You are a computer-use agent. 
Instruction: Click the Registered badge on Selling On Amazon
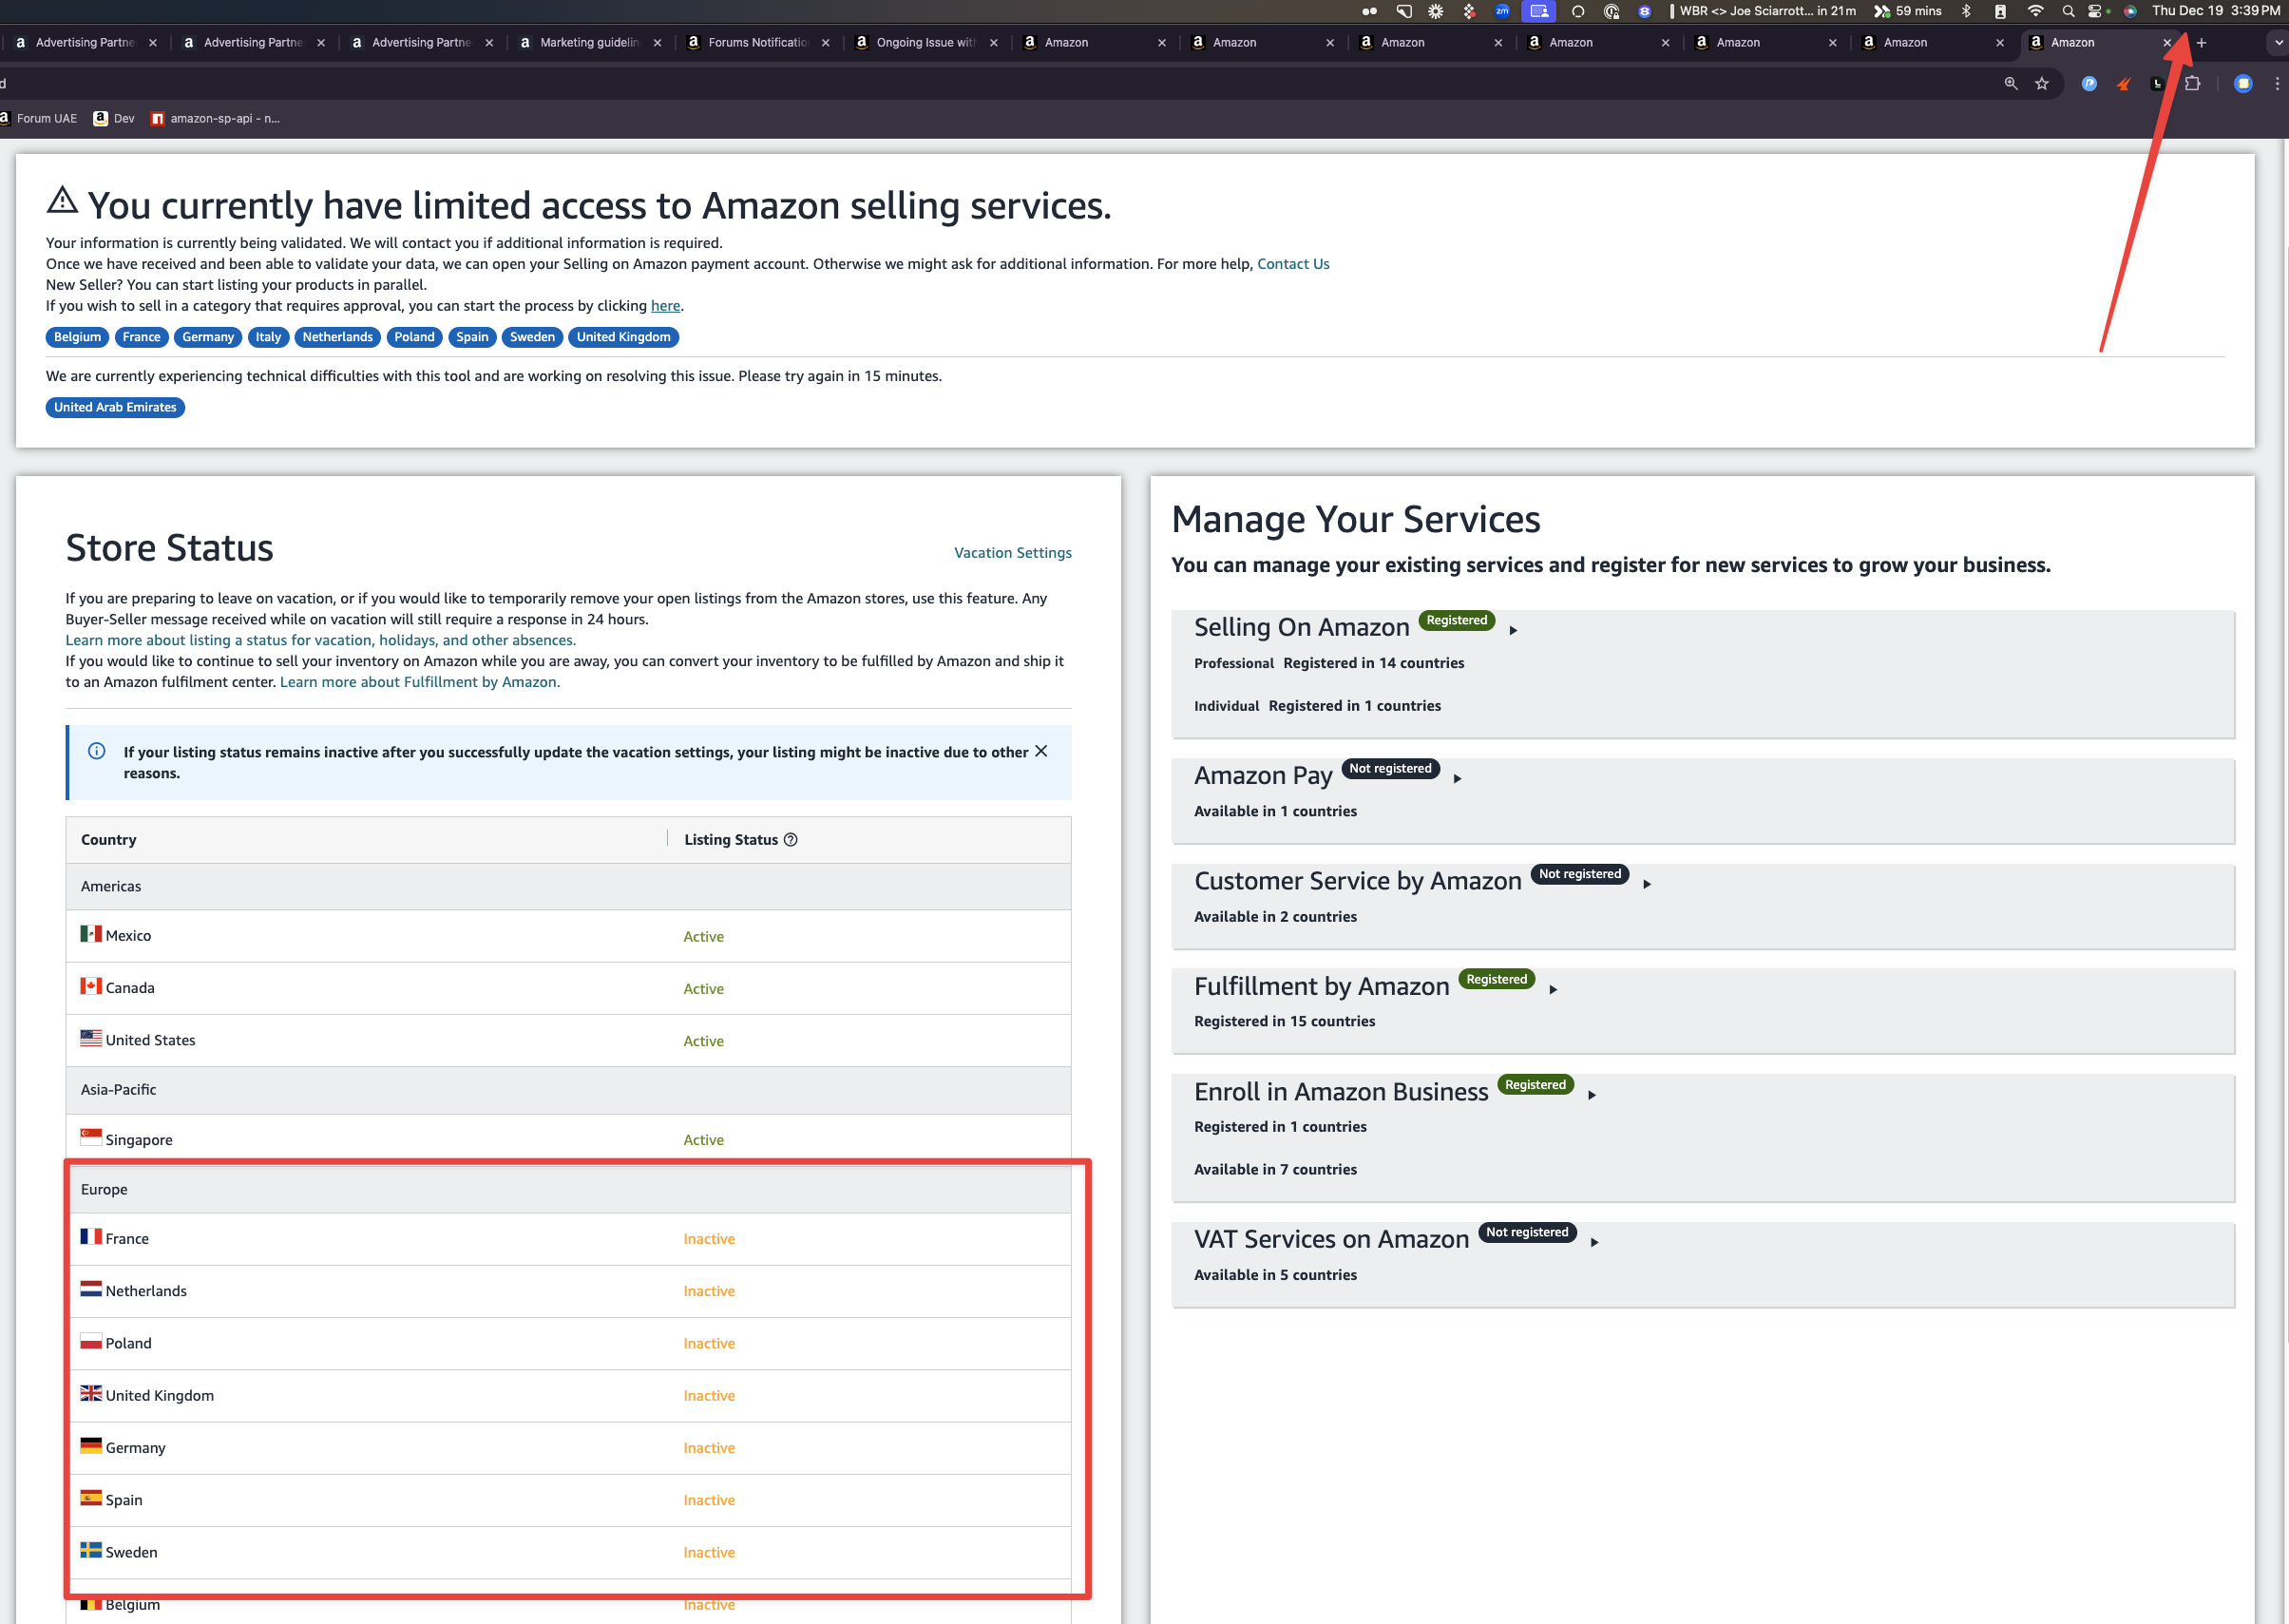click(x=1456, y=620)
